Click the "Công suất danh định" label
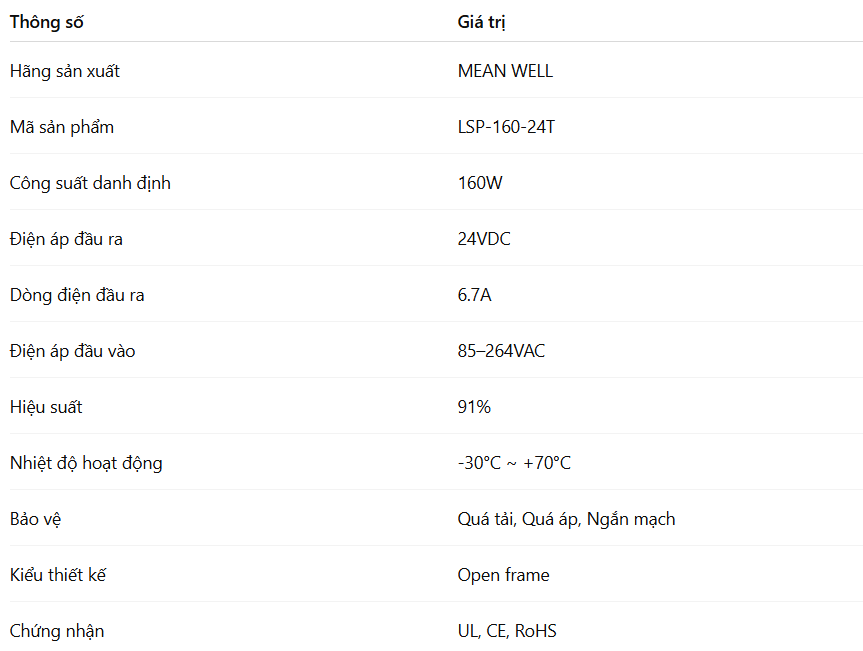 (x=90, y=183)
